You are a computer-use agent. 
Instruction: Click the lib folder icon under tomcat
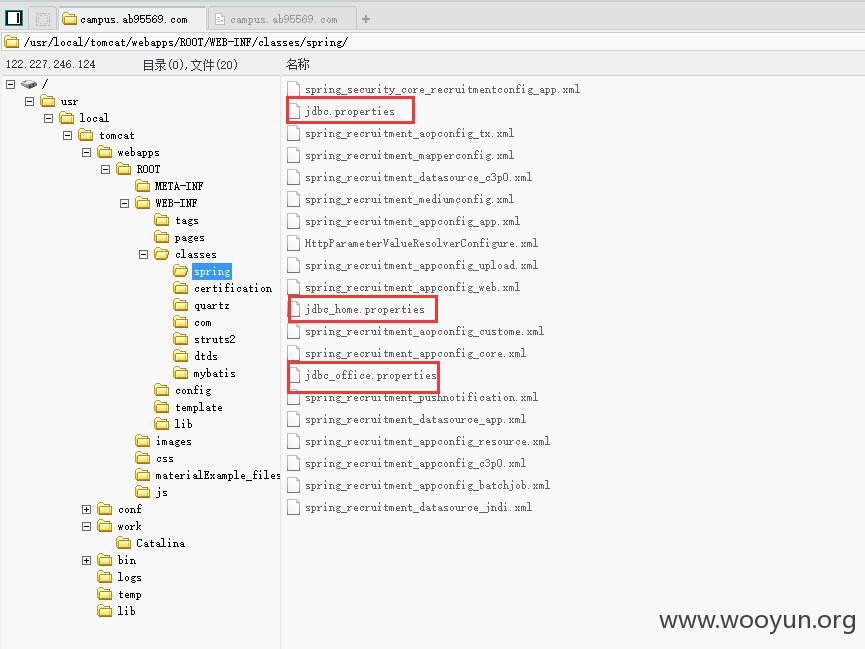click(x=104, y=611)
